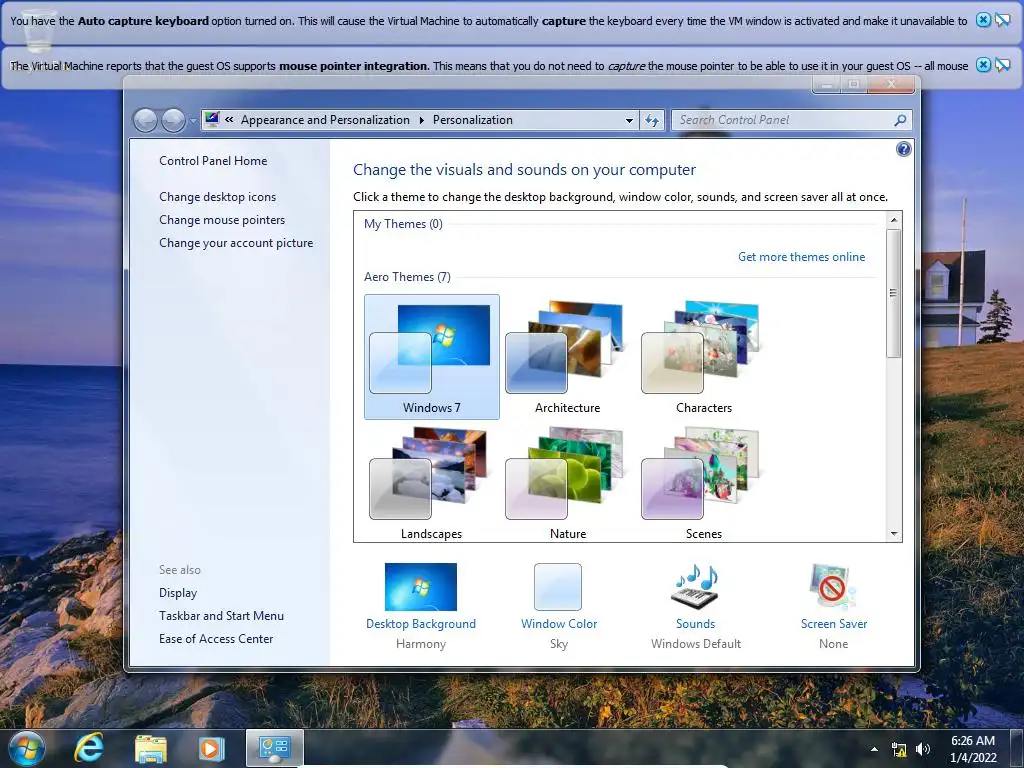Open the Window Color swatch icon
1024x768 pixels.
tap(558, 586)
